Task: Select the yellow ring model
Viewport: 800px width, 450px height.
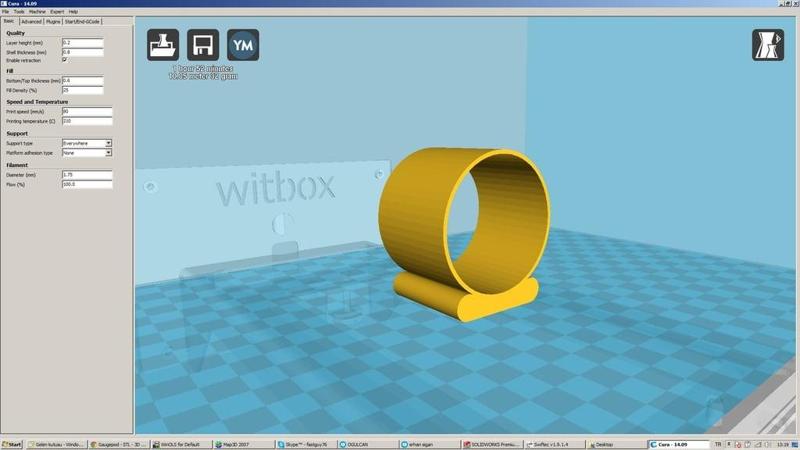Action: [x=462, y=235]
